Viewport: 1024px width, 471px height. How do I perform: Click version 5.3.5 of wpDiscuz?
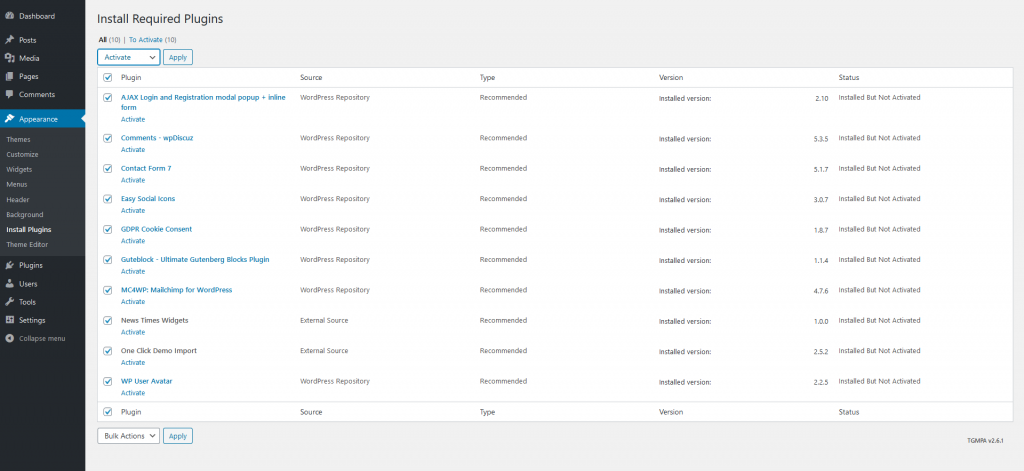(x=821, y=139)
